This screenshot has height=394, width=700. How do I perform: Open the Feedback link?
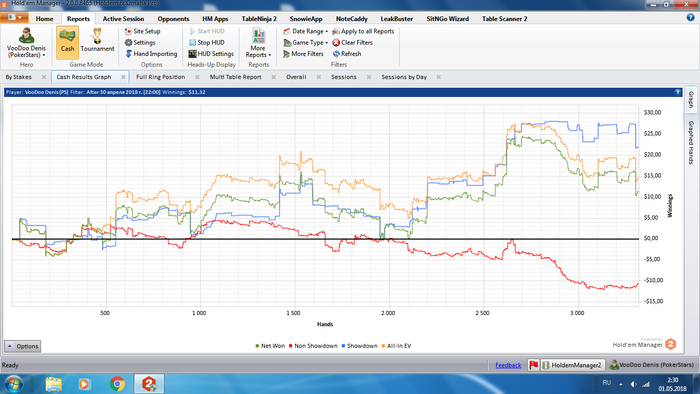pyautogui.click(x=508, y=365)
